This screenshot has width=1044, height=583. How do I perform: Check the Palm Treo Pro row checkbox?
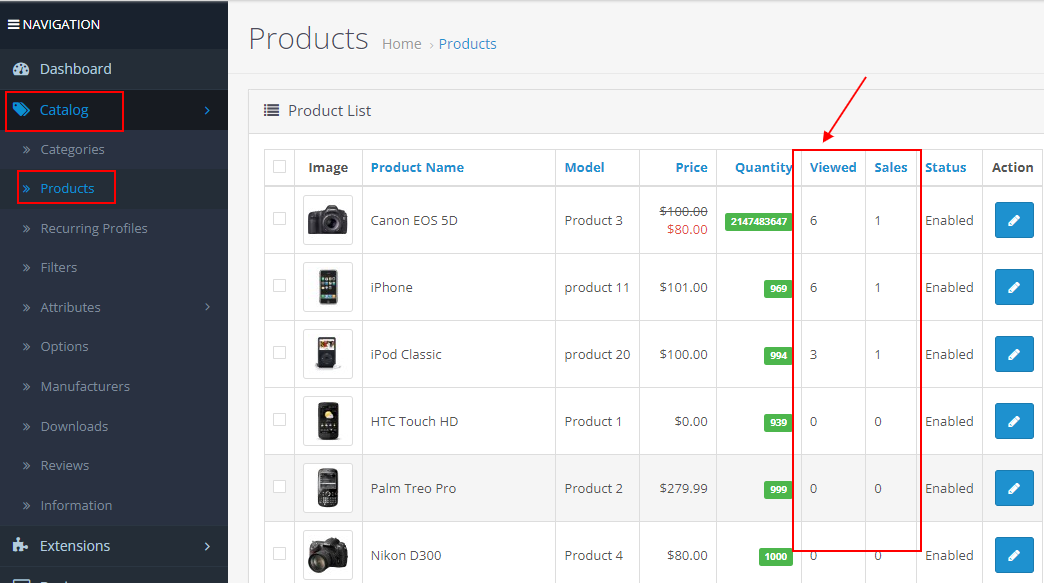tap(280, 486)
